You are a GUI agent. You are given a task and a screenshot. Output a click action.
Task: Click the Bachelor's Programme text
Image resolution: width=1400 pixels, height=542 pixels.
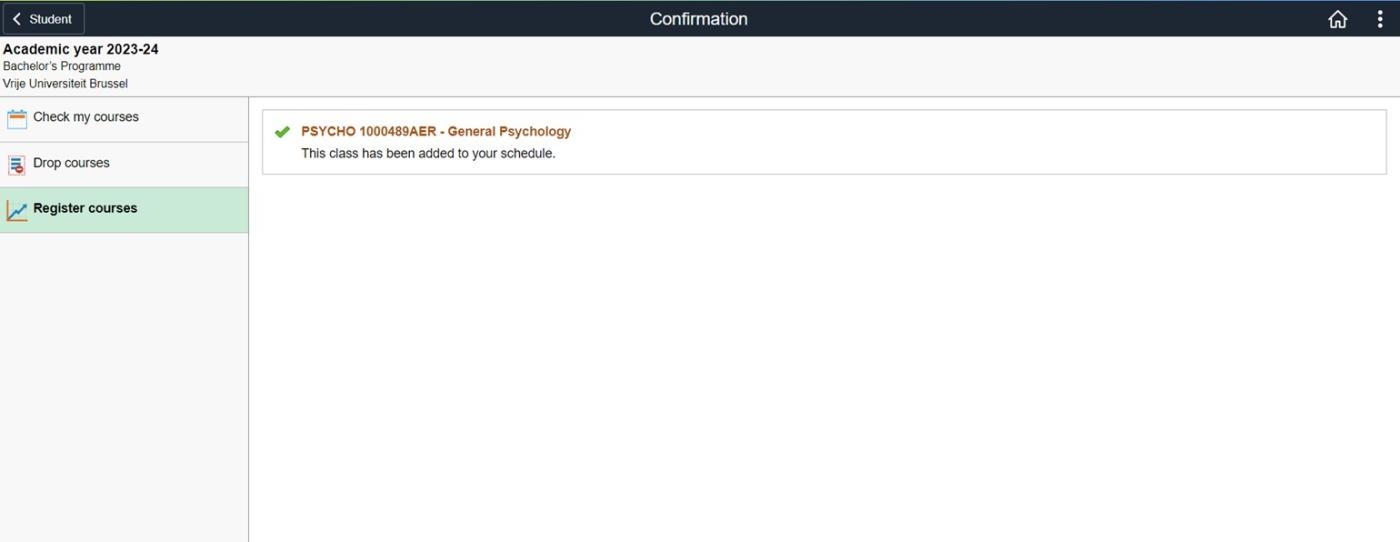point(62,66)
